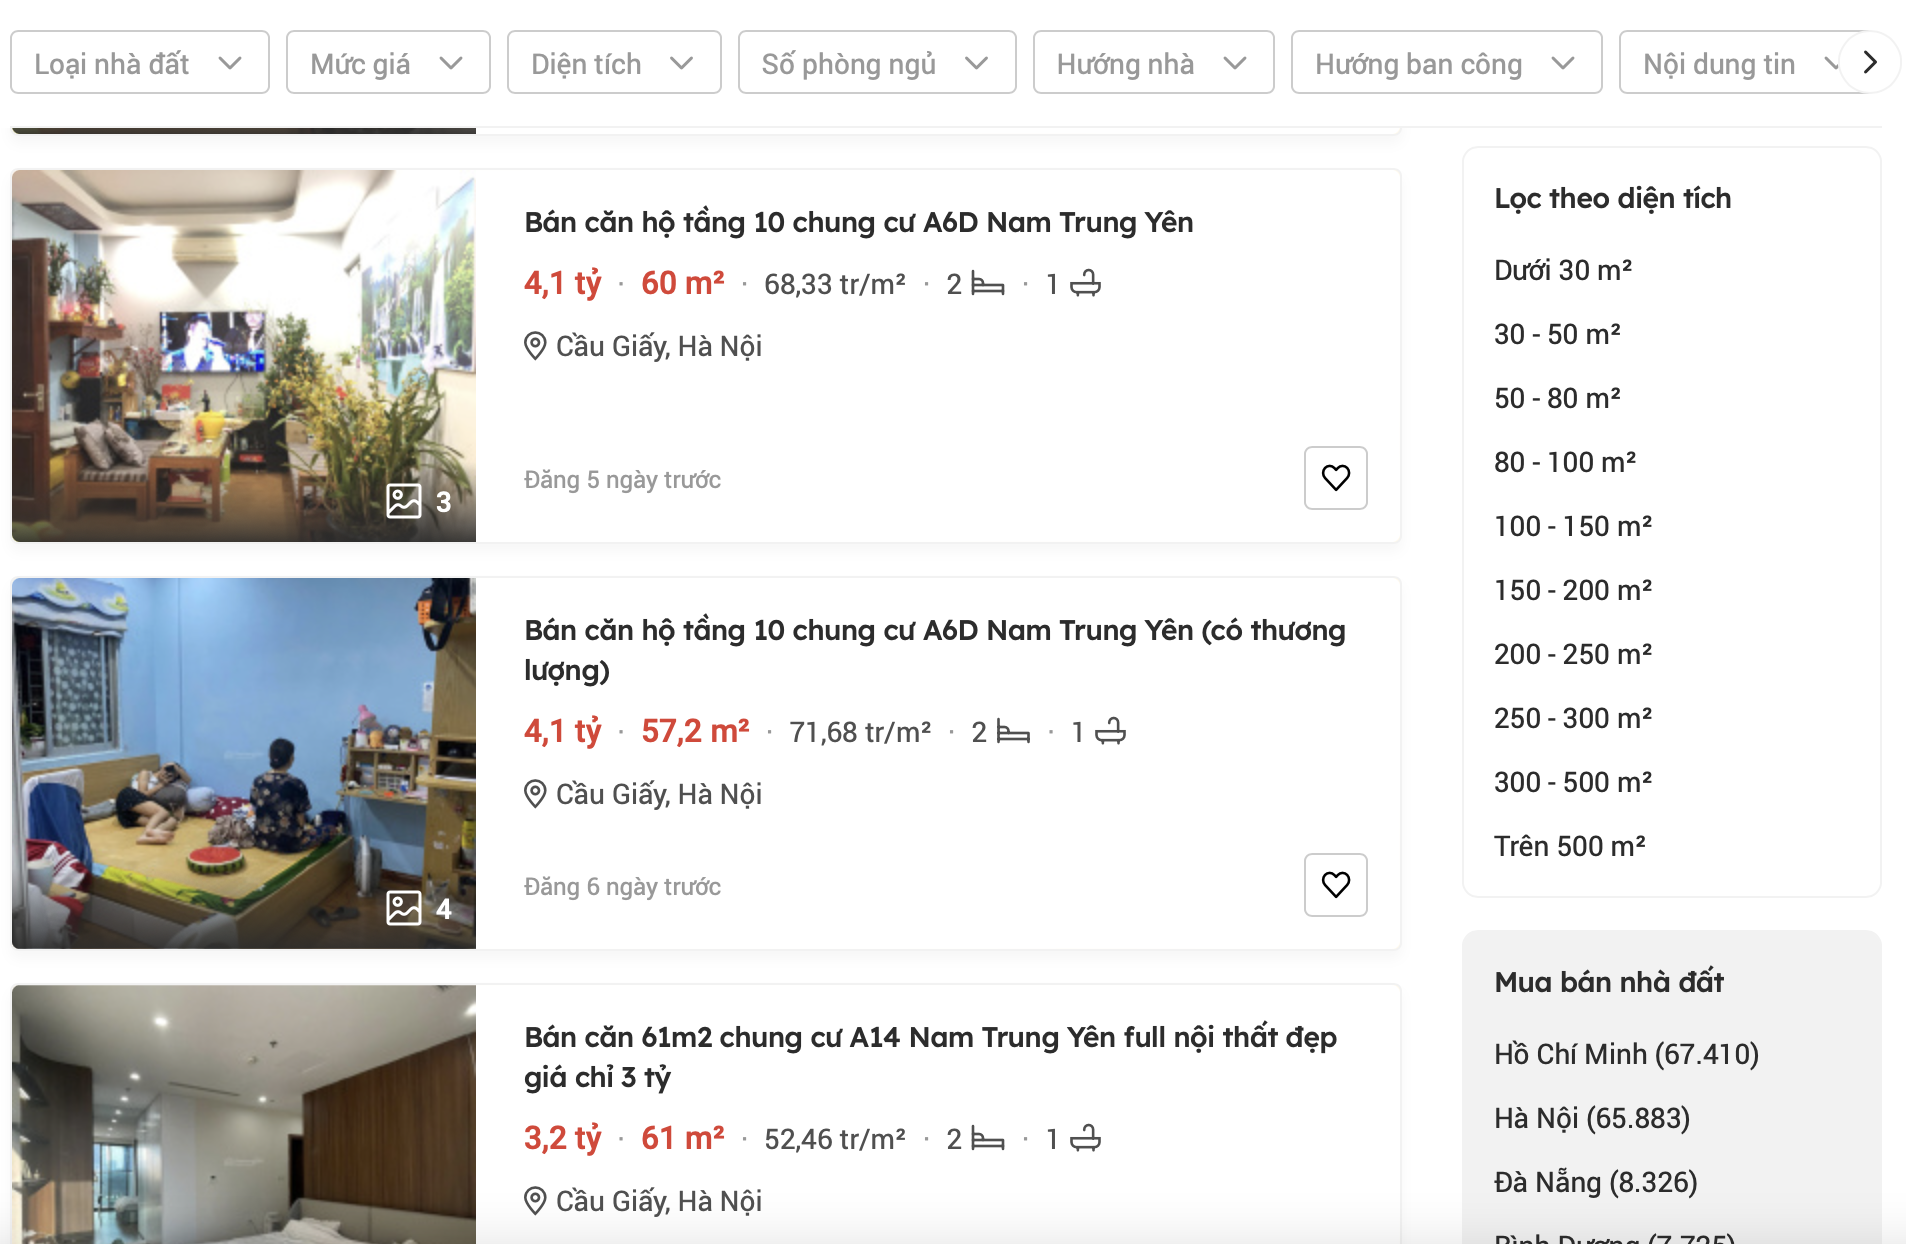Open Hồ Chí Minh (67.410) listings
1906x1244 pixels.
(x=1626, y=1054)
